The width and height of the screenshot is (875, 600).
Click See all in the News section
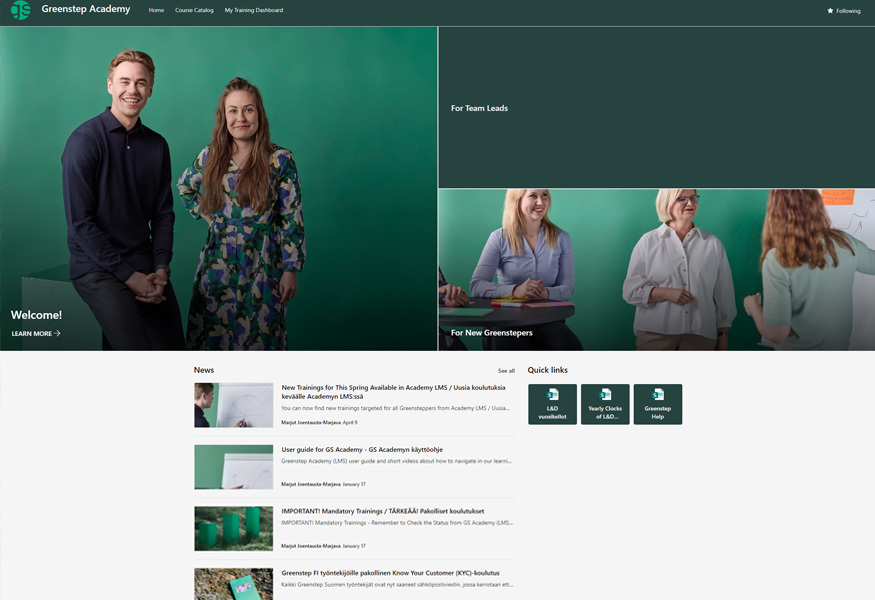point(506,371)
